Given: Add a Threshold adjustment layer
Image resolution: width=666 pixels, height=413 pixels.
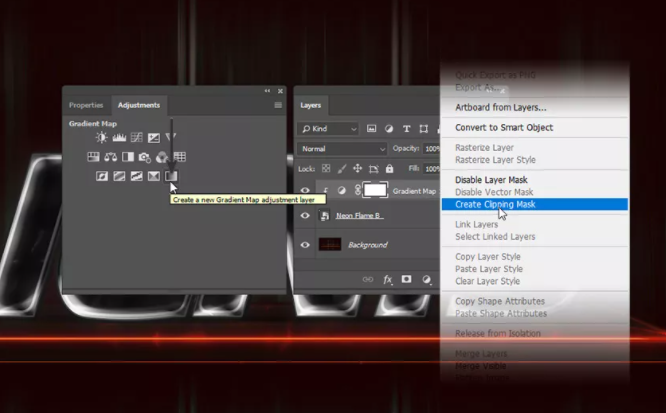Looking at the screenshot, I should point(136,176).
